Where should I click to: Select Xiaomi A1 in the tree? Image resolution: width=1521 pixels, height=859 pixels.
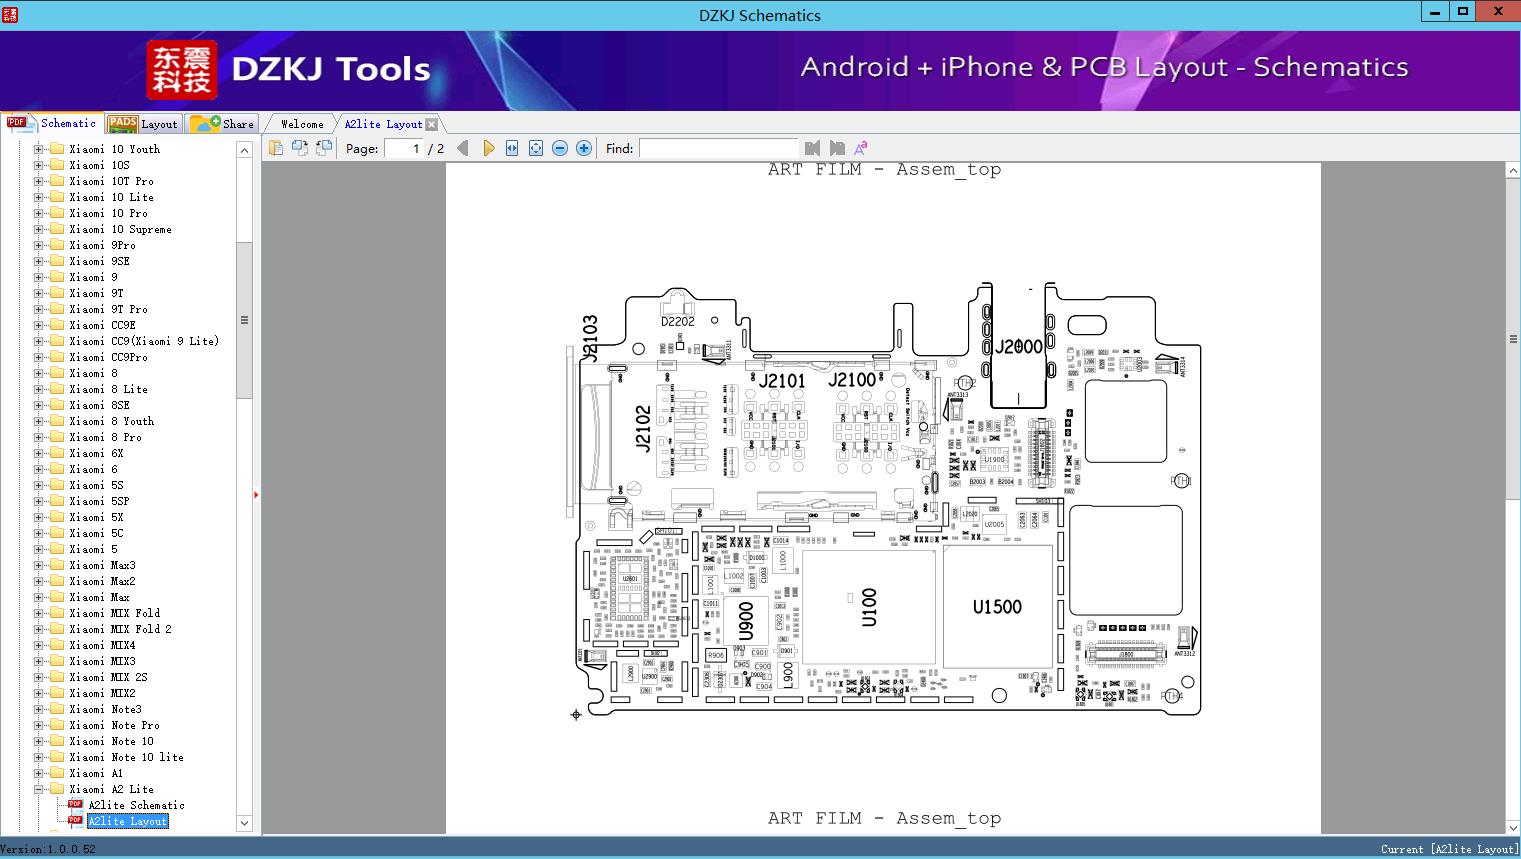tap(96, 773)
